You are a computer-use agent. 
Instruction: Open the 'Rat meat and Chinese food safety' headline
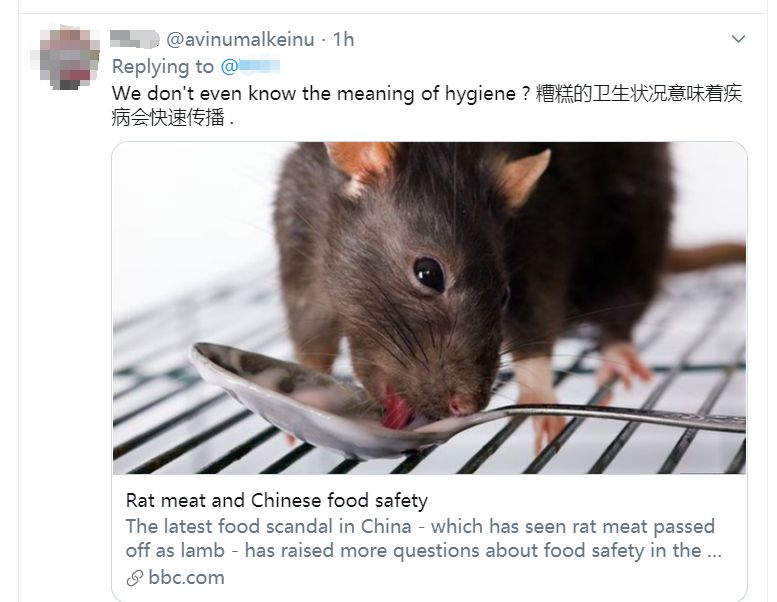point(277,500)
